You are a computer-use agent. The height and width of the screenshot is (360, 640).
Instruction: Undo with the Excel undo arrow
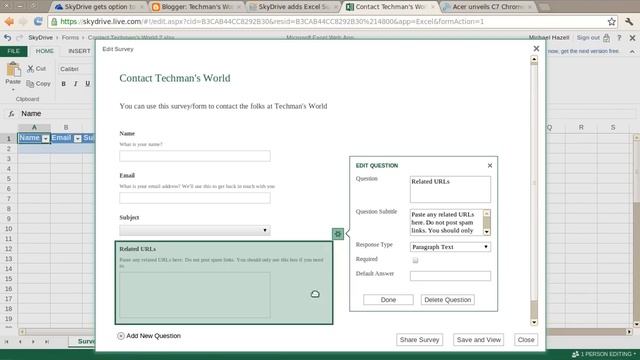pos(7,38)
